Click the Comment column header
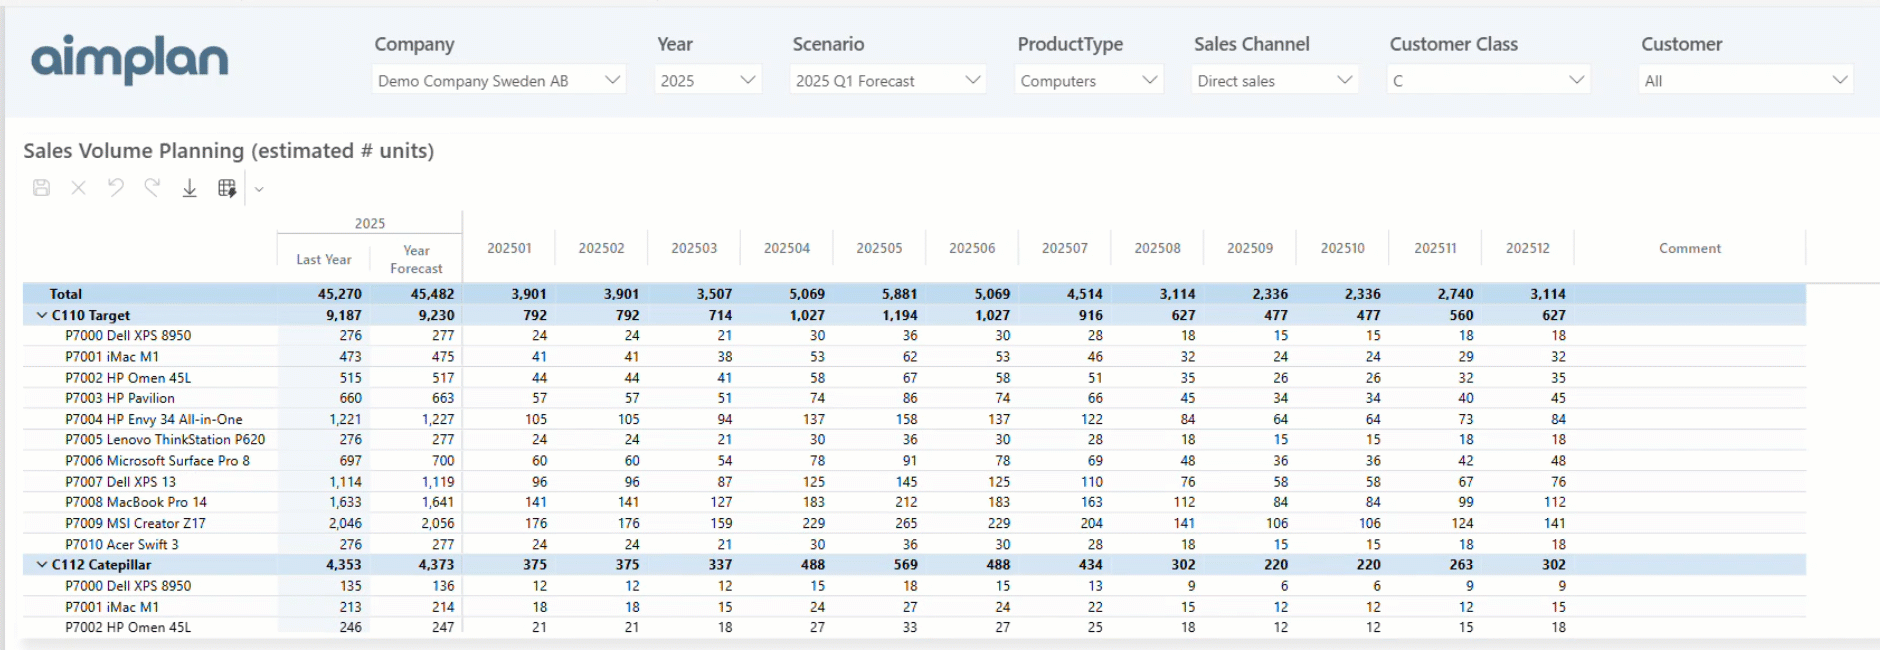1880x650 pixels. click(1689, 248)
